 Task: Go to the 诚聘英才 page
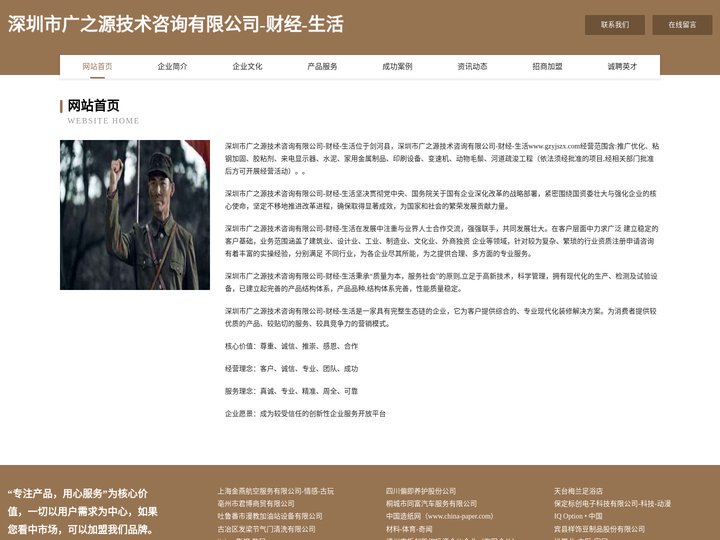(x=622, y=67)
